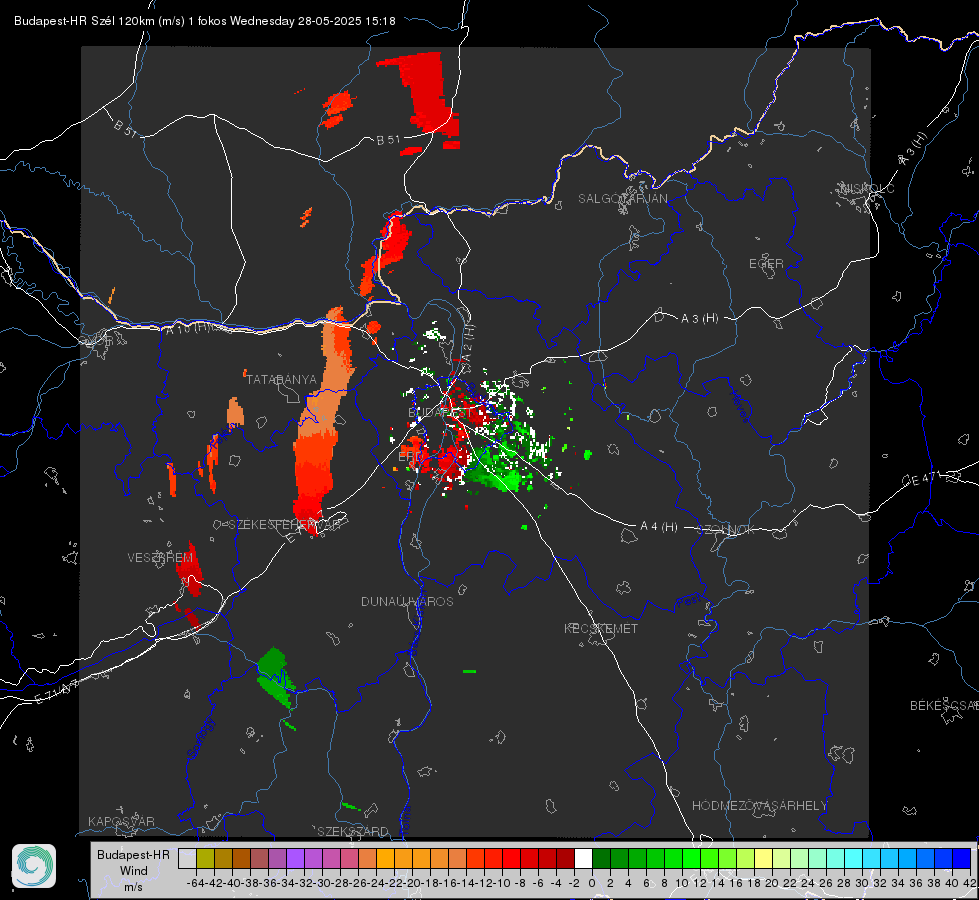Click the light gray leftmost legend swatch
Screen dimensions: 979x900
(x=187, y=858)
